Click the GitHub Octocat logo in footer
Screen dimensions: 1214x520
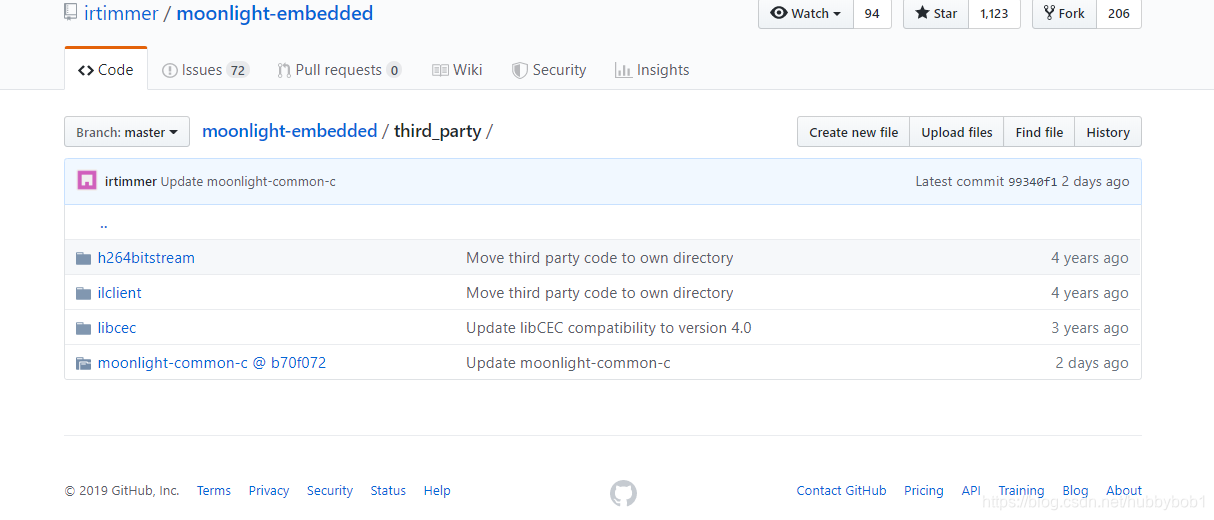click(x=623, y=492)
